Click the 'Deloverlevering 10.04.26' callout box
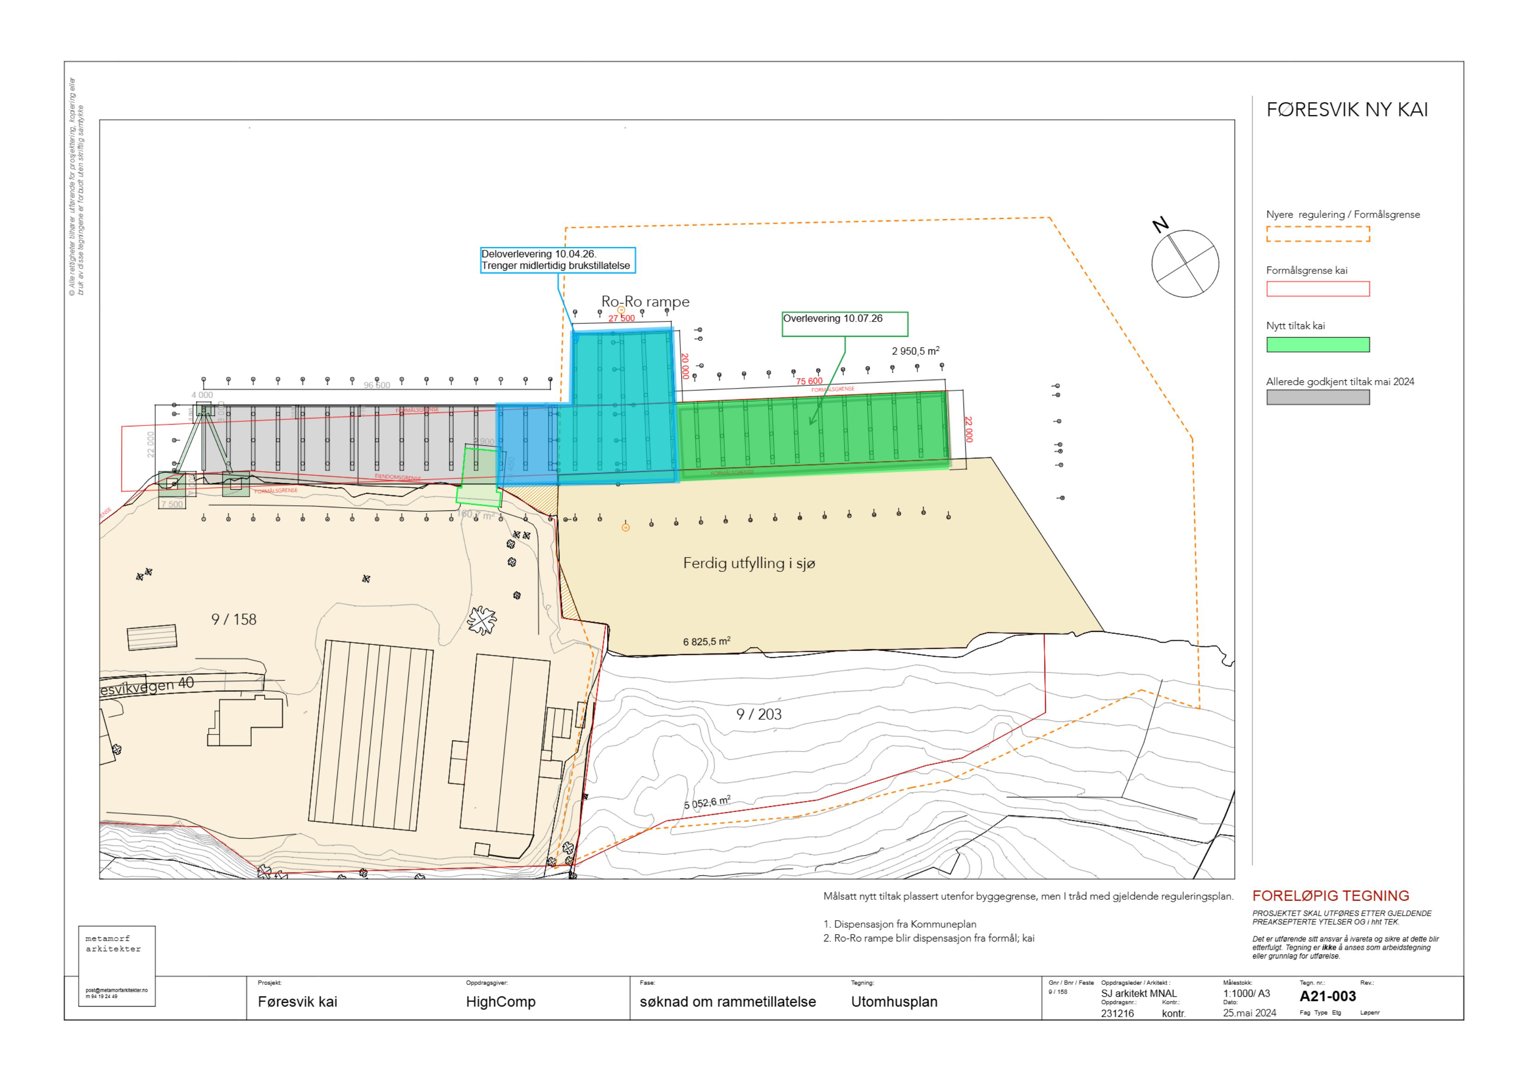The width and height of the screenshot is (1528, 1080). click(557, 260)
